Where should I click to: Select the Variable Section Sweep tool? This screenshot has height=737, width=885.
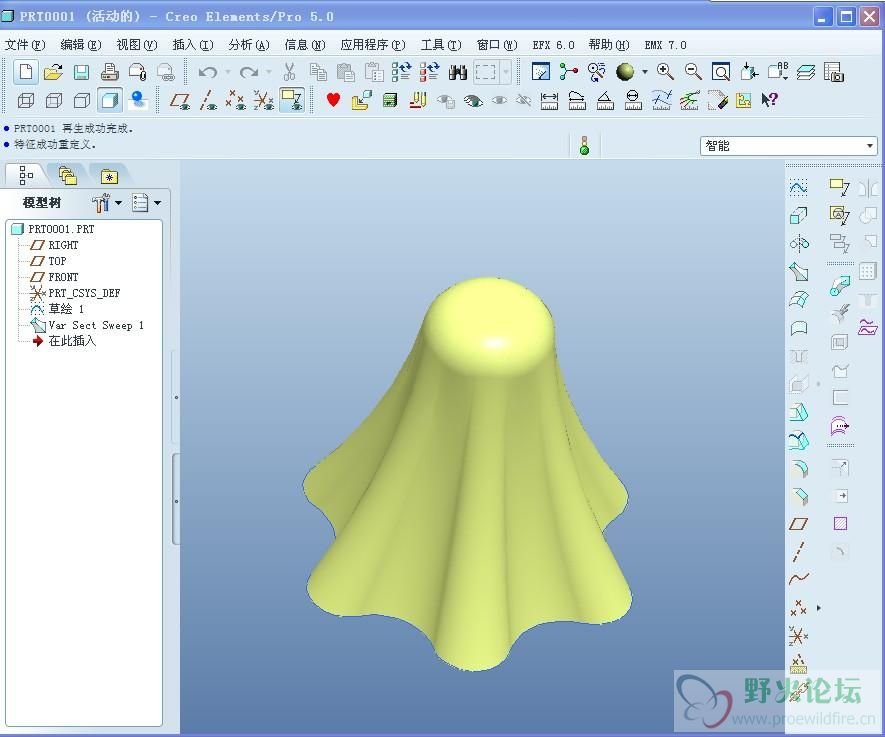[798, 271]
